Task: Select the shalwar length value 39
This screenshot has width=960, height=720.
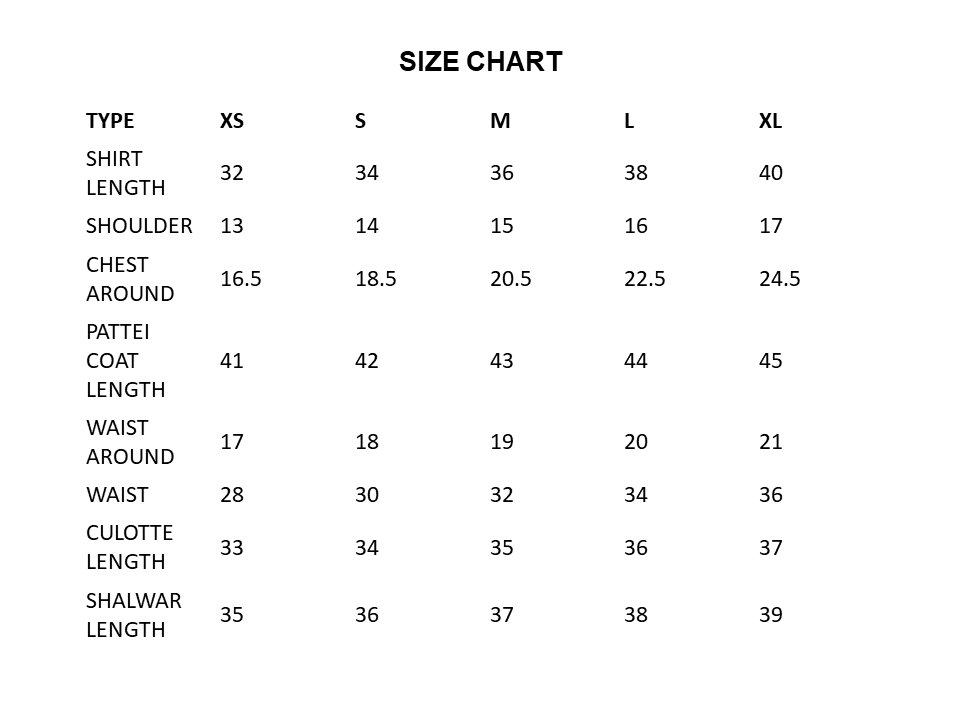Action: tap(771, 615)
